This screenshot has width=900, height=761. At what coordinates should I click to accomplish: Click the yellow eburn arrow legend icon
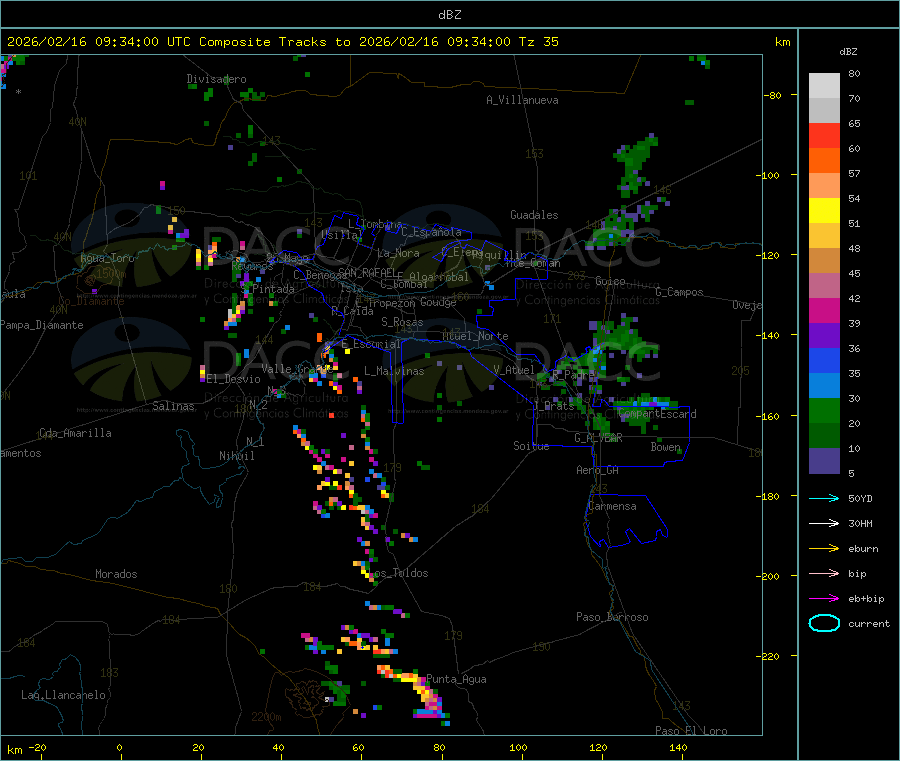(824, 549)
